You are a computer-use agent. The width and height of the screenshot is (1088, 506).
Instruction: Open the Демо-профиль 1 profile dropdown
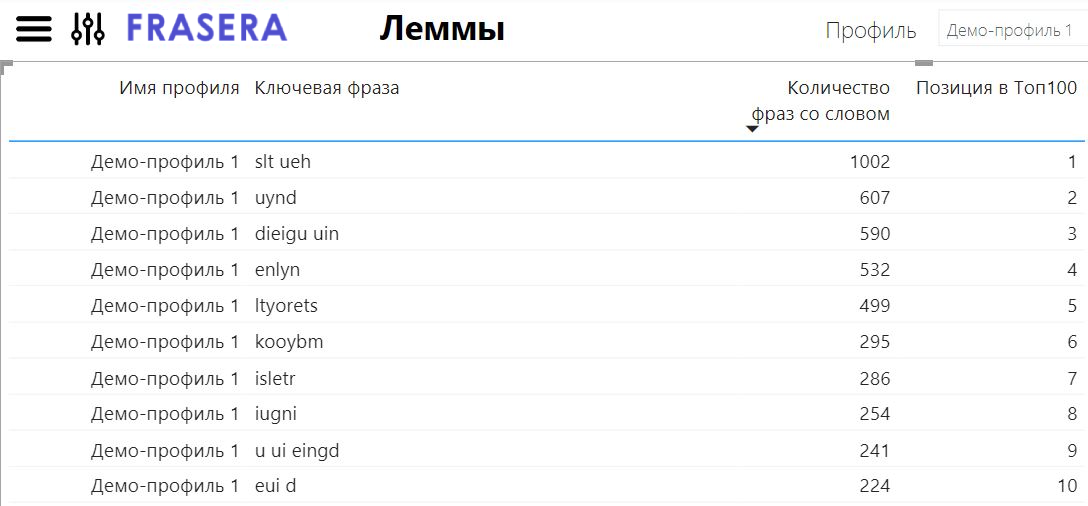[x=1010, y=30]
